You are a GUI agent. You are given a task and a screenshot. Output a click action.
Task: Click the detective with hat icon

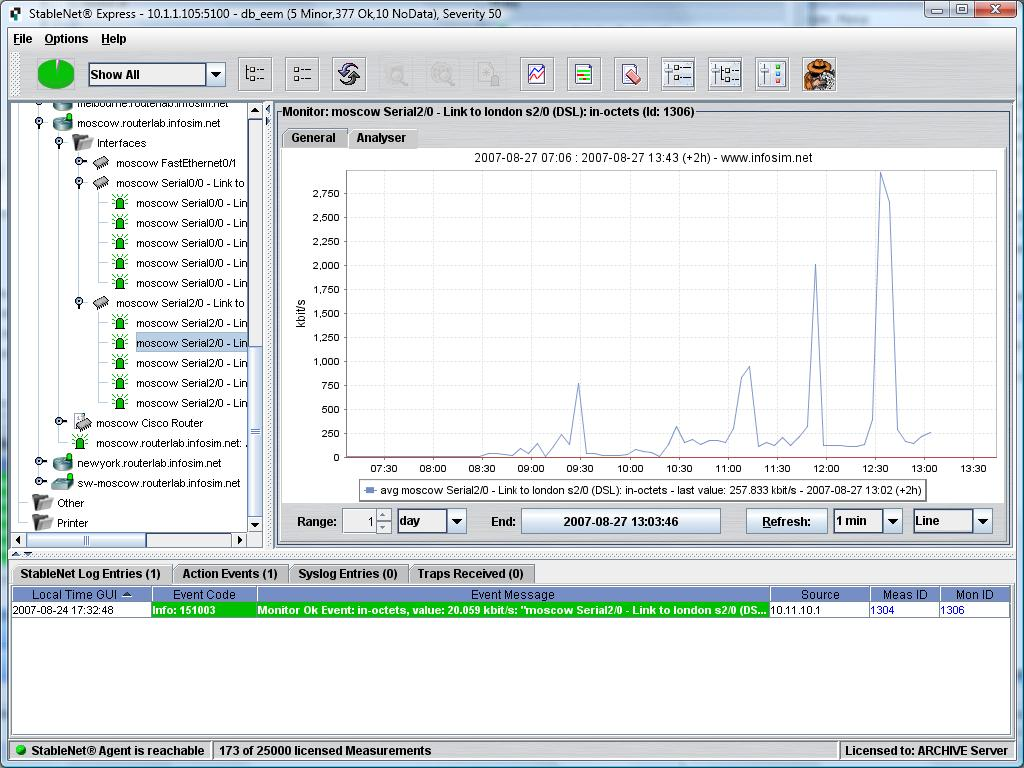(x=819, y=74)
